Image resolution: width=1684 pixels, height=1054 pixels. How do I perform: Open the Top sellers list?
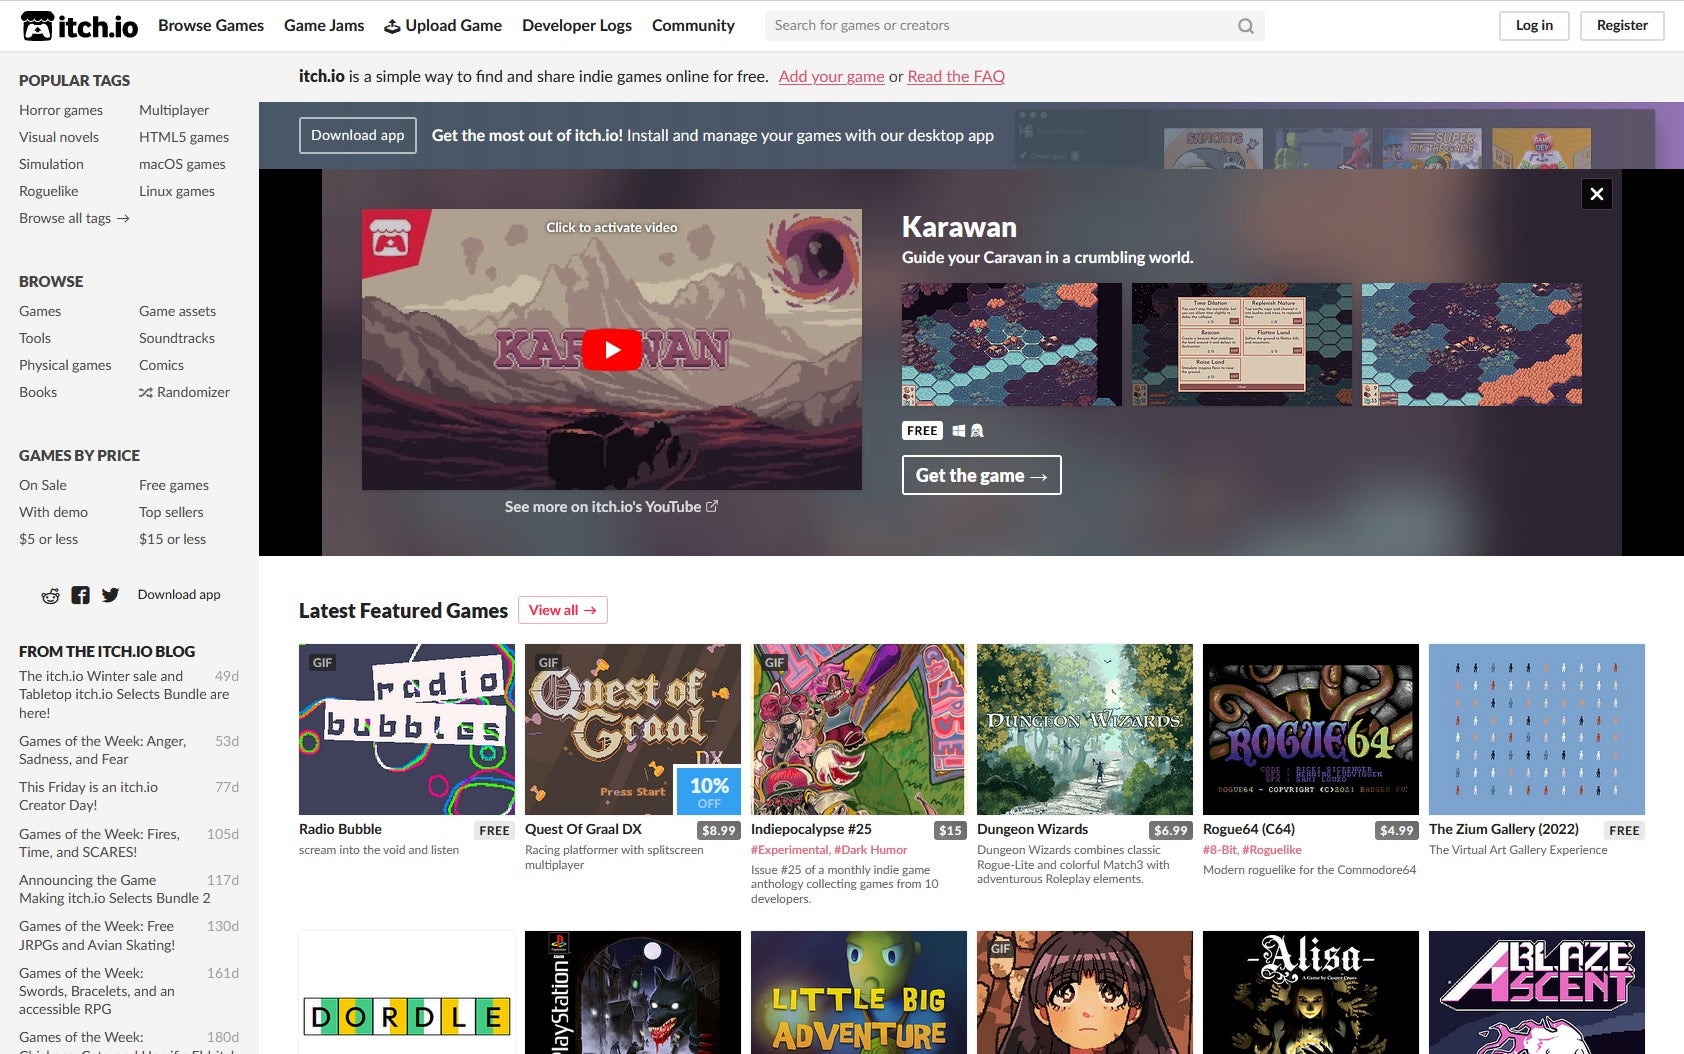point(171,512)
